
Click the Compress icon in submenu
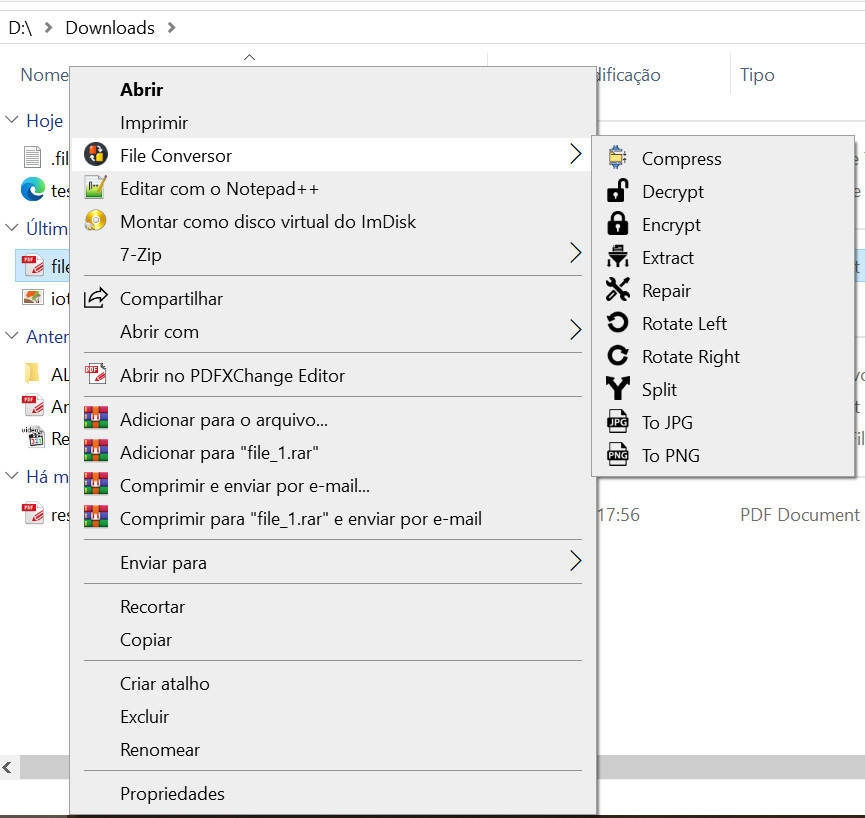coord(617,158)
